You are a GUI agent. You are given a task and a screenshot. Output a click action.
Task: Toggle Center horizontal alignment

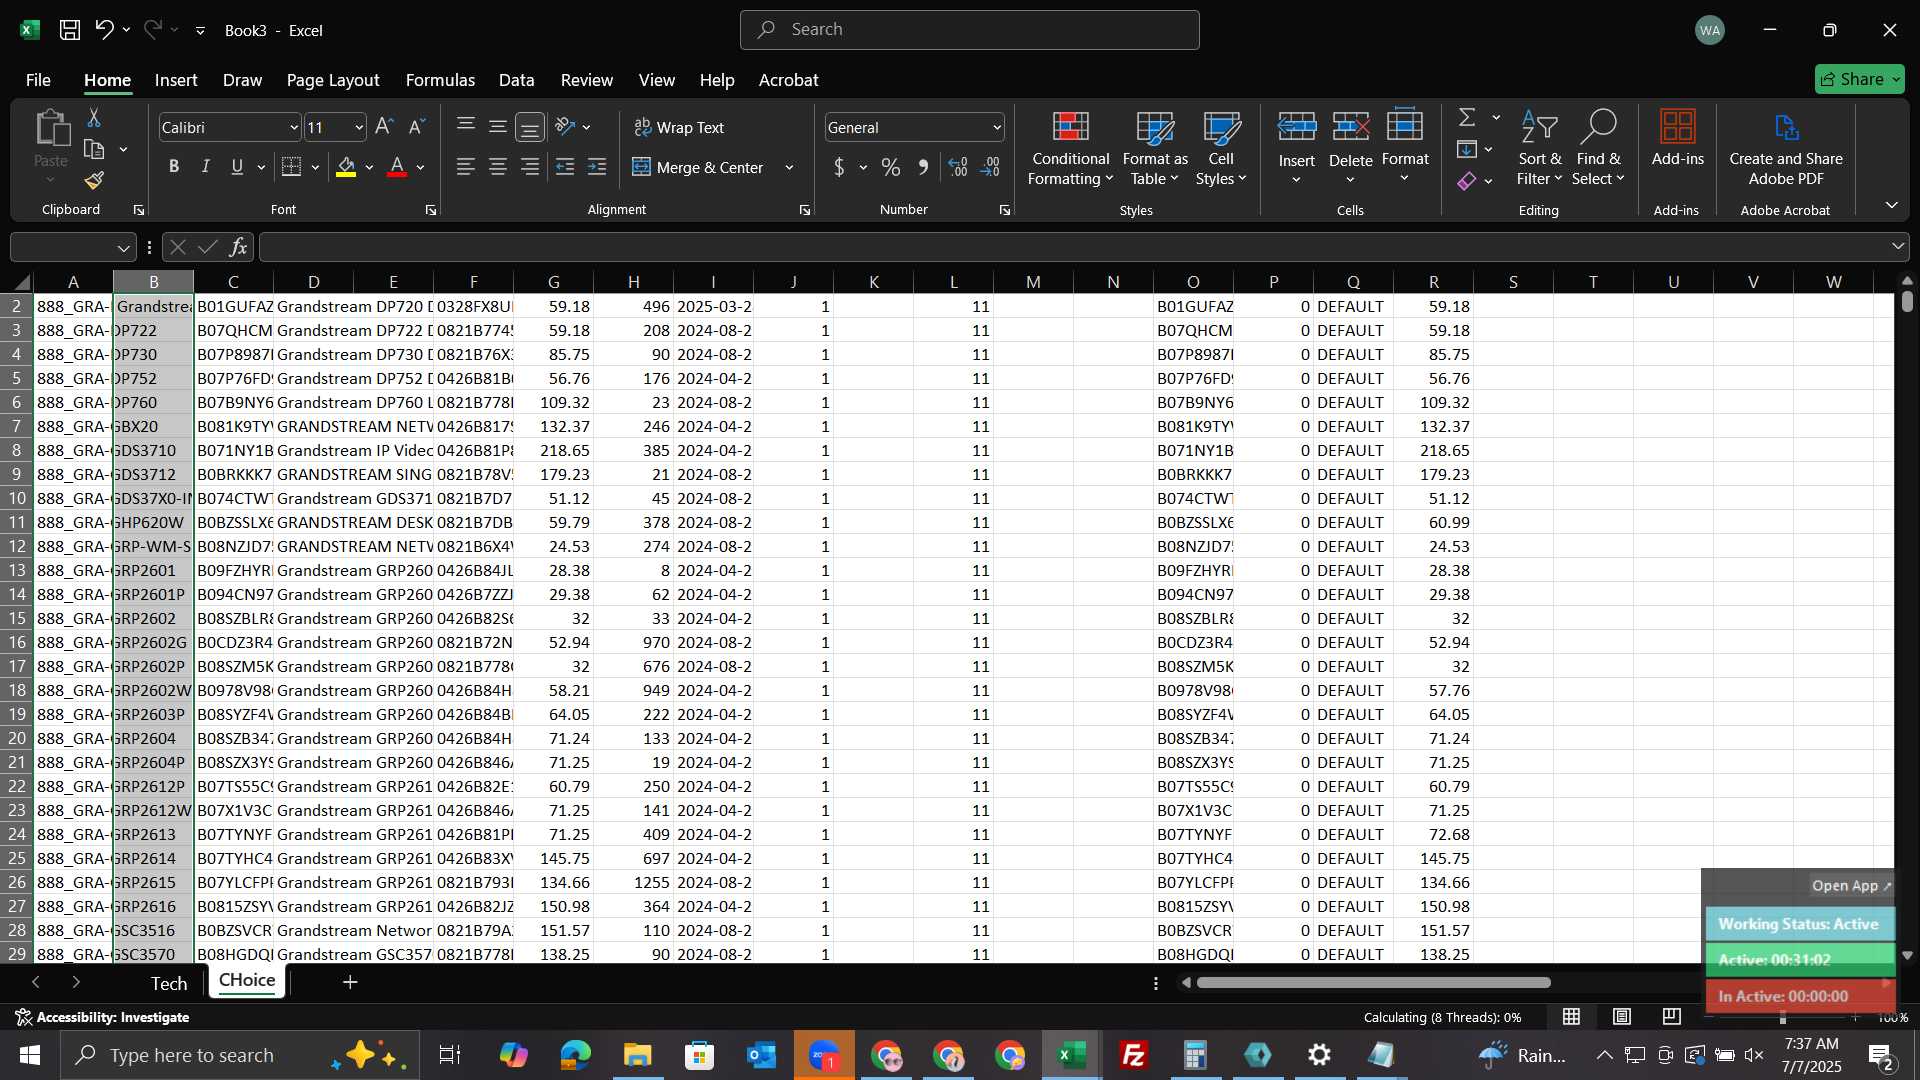click(x=498, y=167)
